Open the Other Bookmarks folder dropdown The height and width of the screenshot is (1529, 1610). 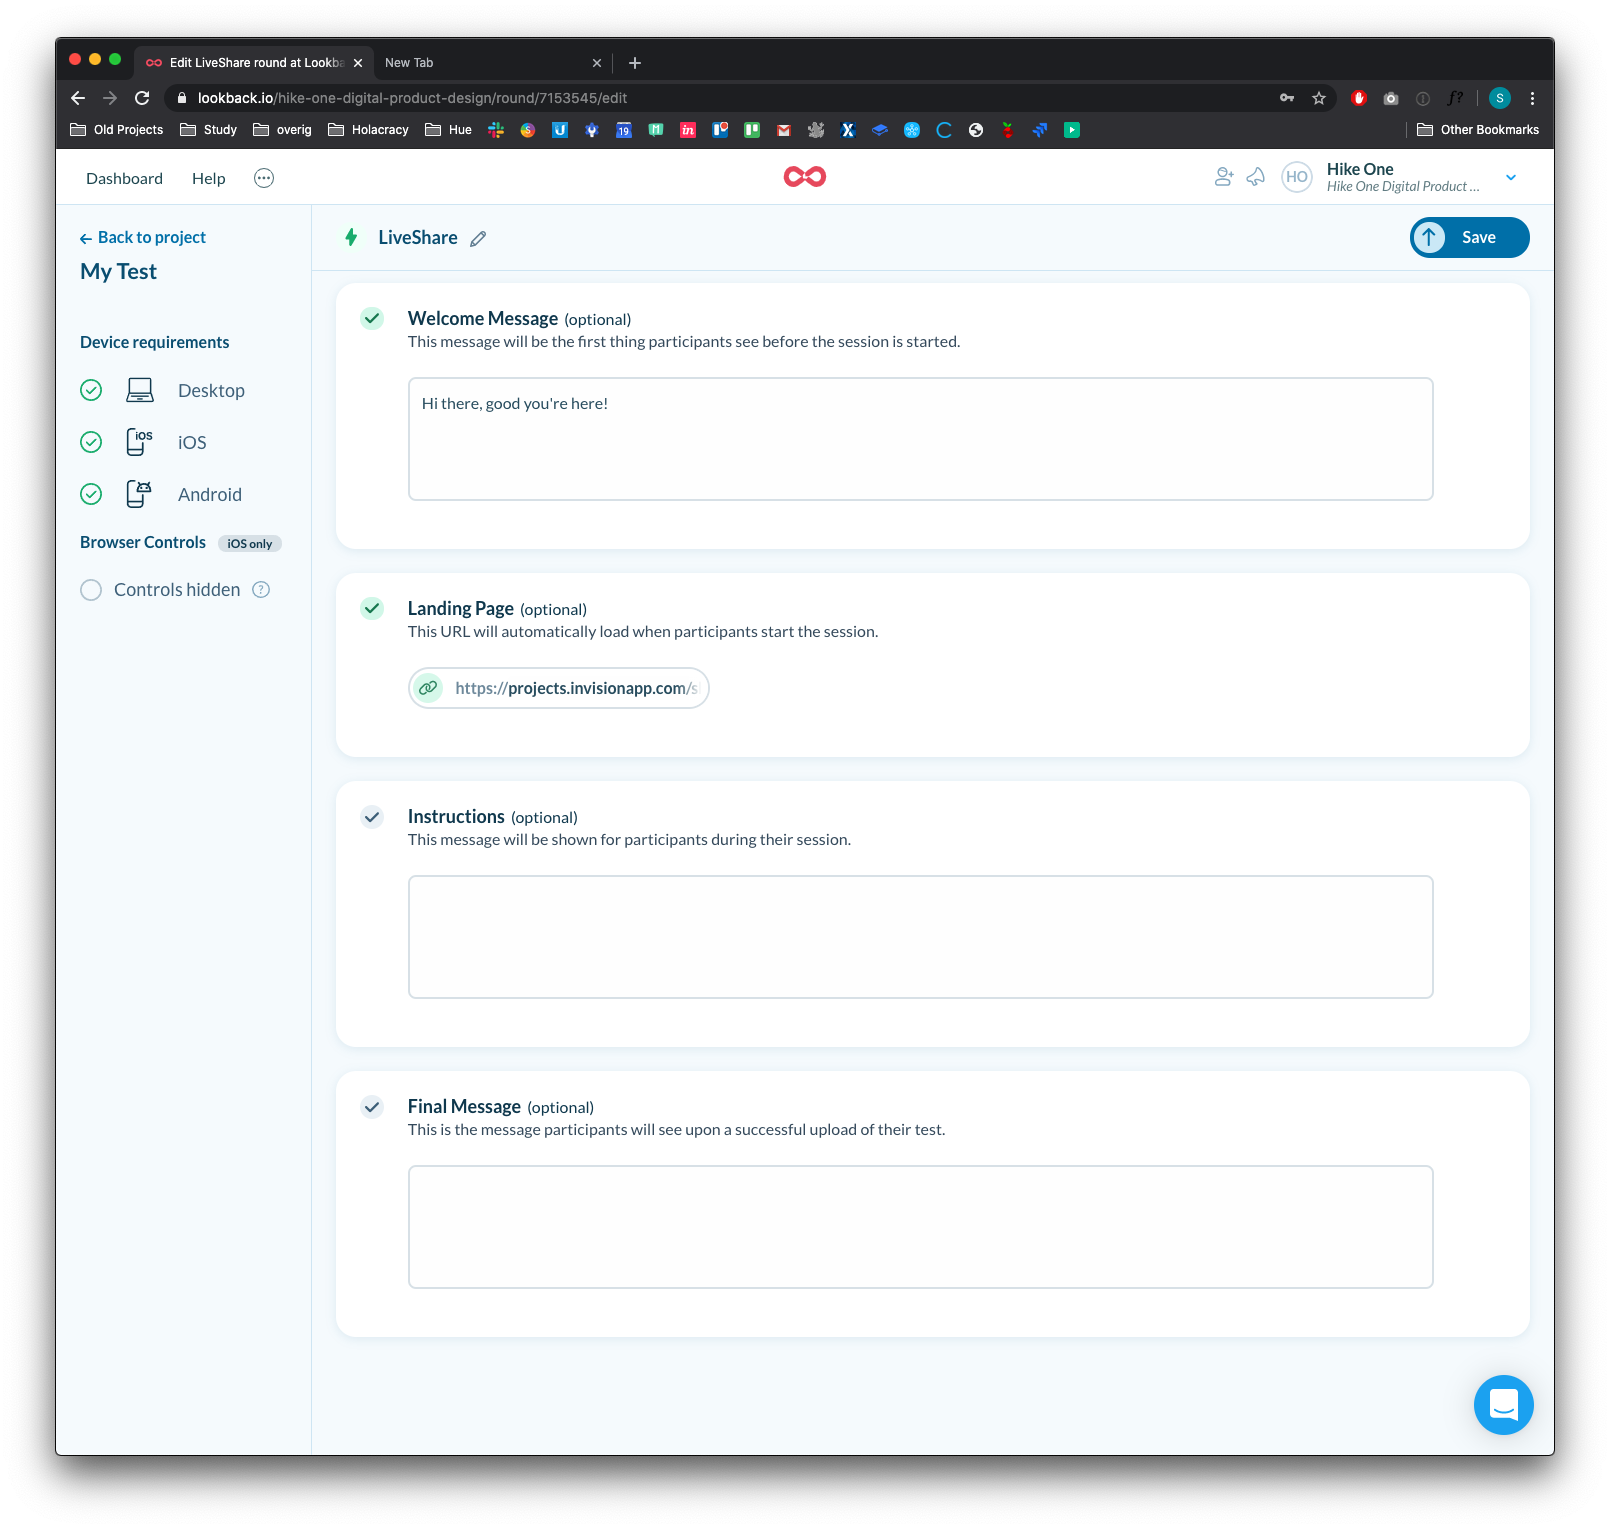(1479, 129)
